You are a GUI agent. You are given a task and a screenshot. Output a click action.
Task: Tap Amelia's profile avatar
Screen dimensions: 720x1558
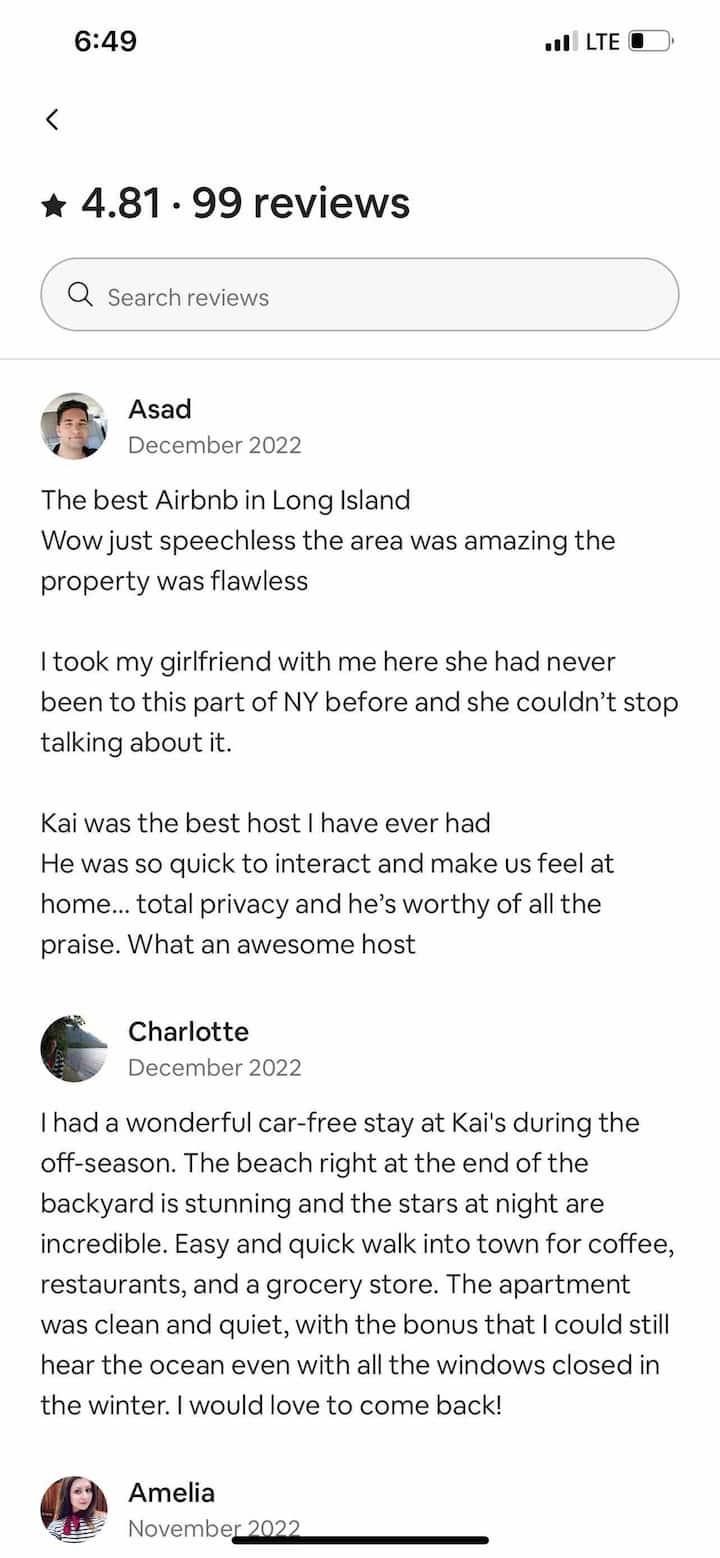[x=74, y=1509]
